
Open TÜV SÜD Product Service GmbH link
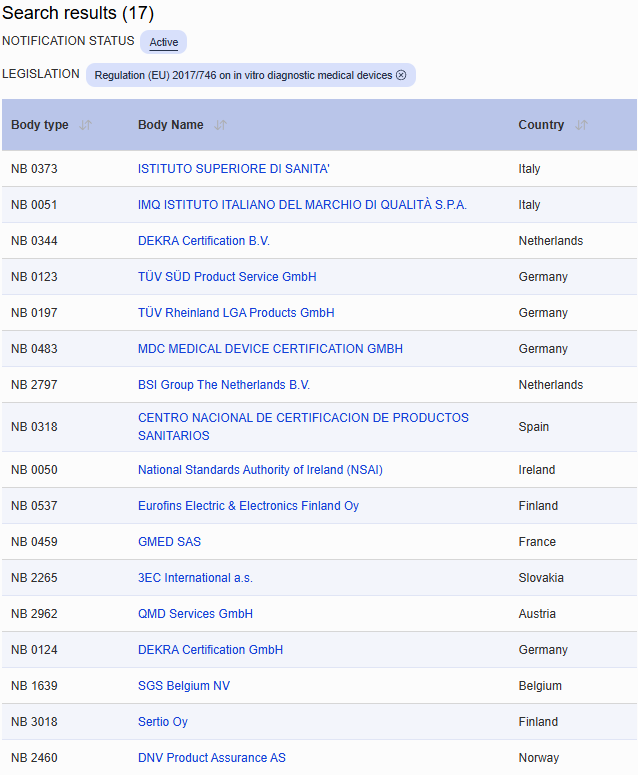pos(227,277)
